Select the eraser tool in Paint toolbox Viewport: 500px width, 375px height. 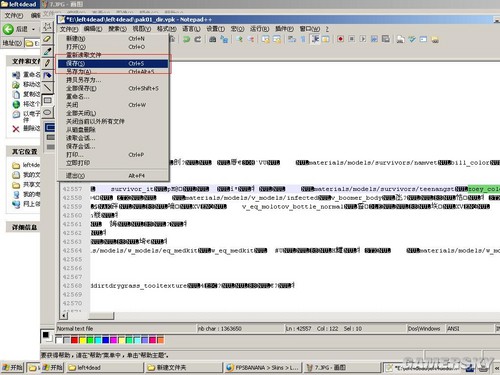point(47,39)
